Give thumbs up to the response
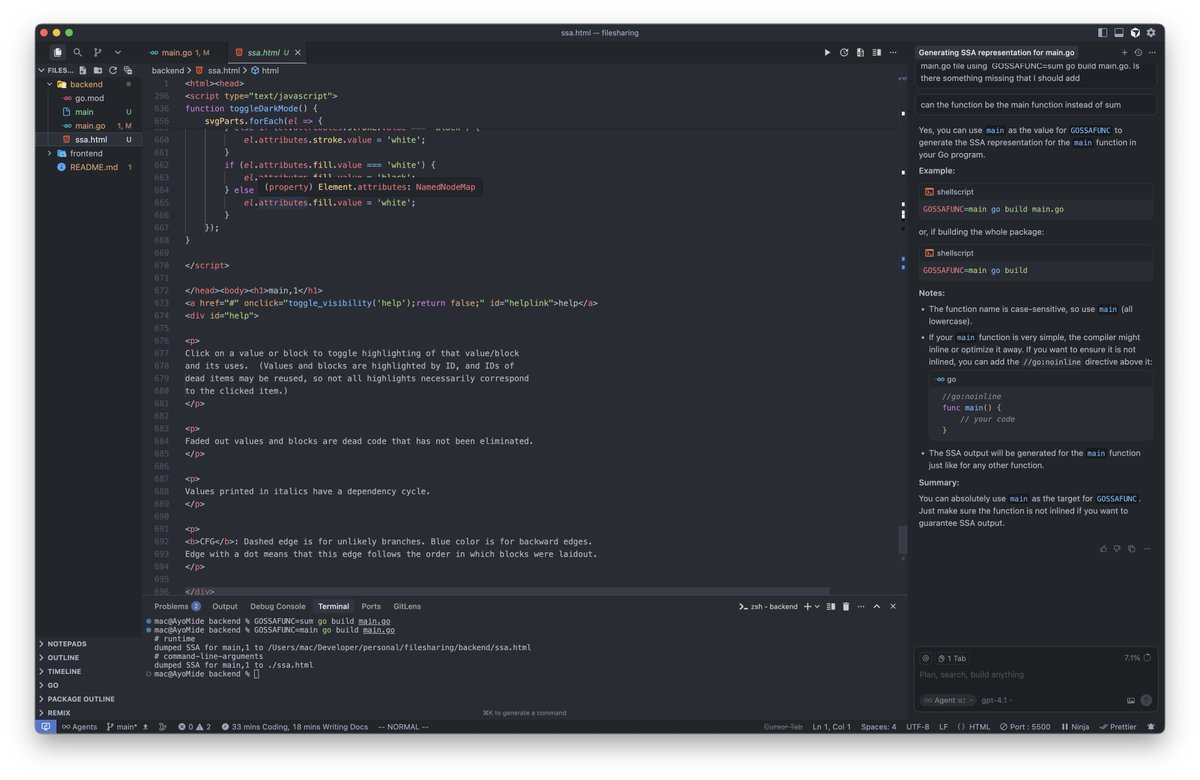The height and width of the screenshot is (780, 1200). click(x=1104, y=548)
